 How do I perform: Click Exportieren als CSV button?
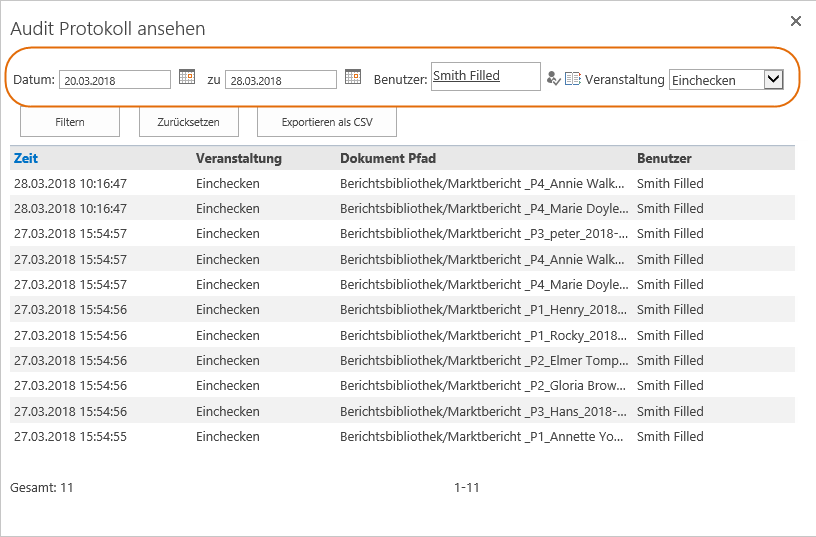(x=327, y=122)
